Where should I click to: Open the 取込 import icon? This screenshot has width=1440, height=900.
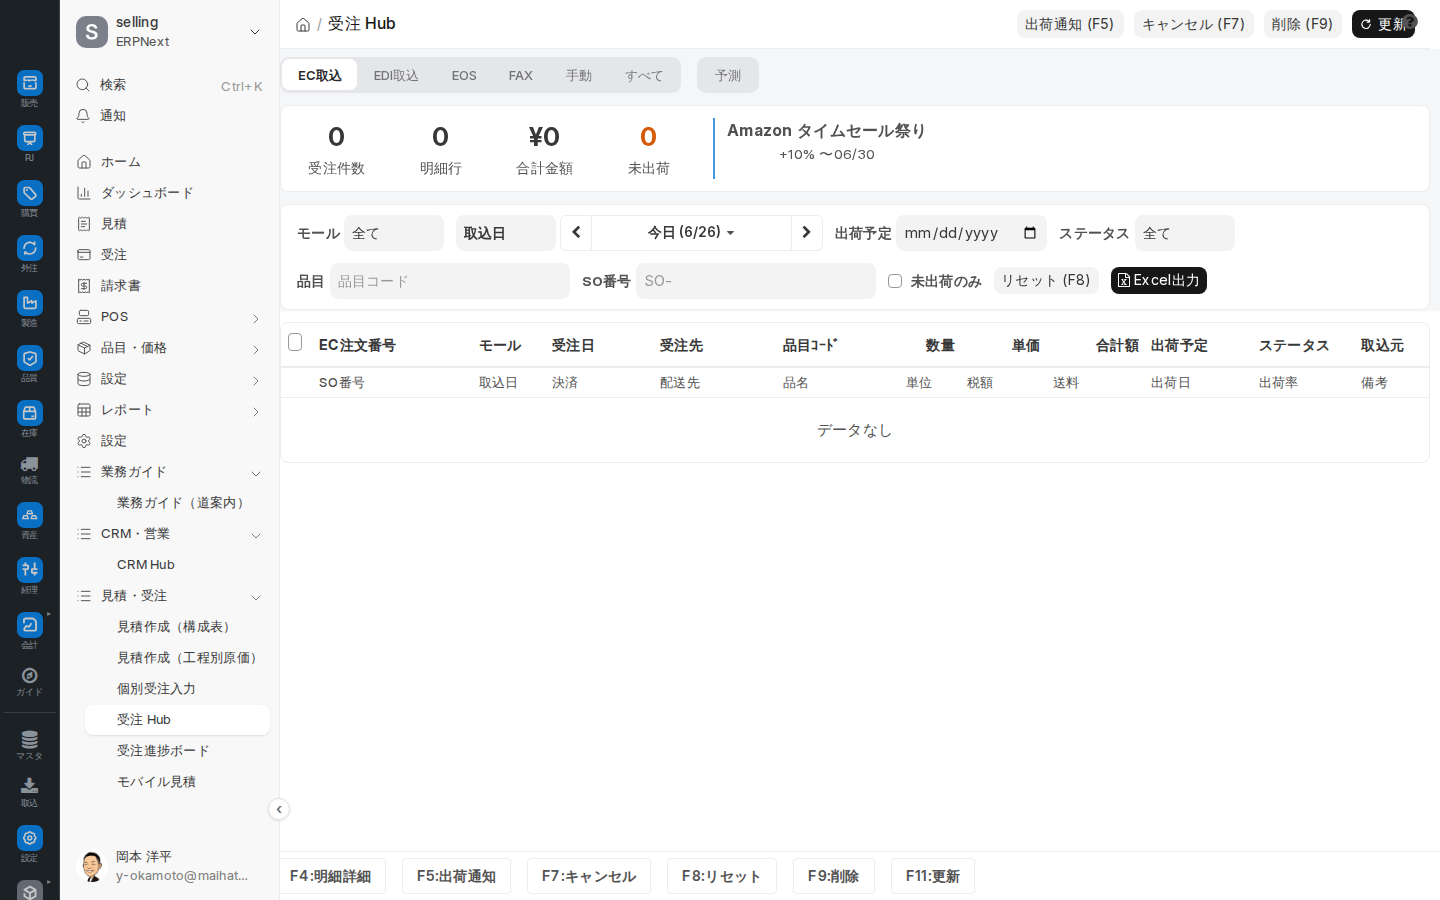pos(29,787)
